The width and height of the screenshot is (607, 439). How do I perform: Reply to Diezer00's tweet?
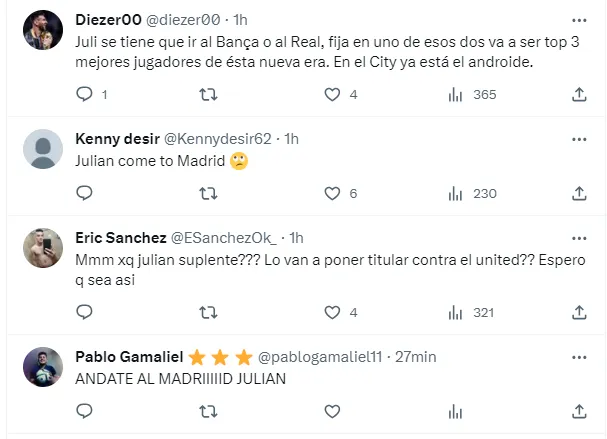point(85,94)
